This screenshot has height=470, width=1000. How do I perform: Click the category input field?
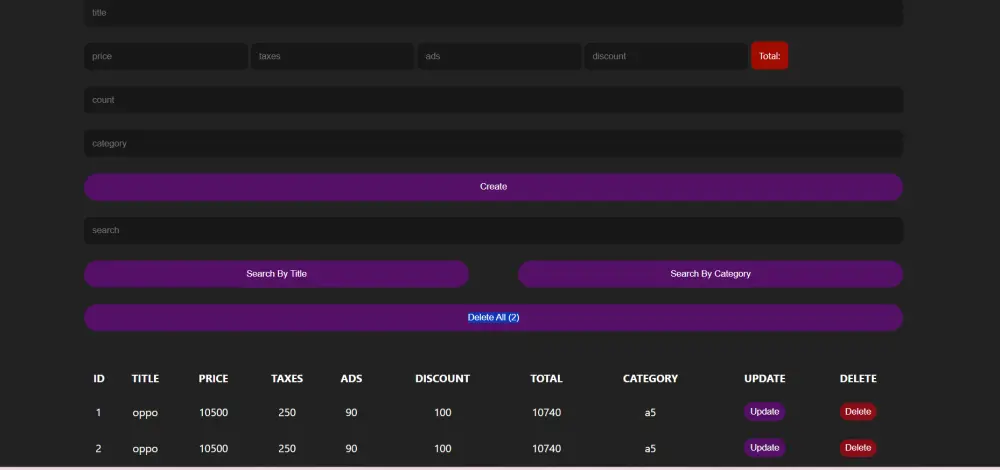[x=493, y=143]
